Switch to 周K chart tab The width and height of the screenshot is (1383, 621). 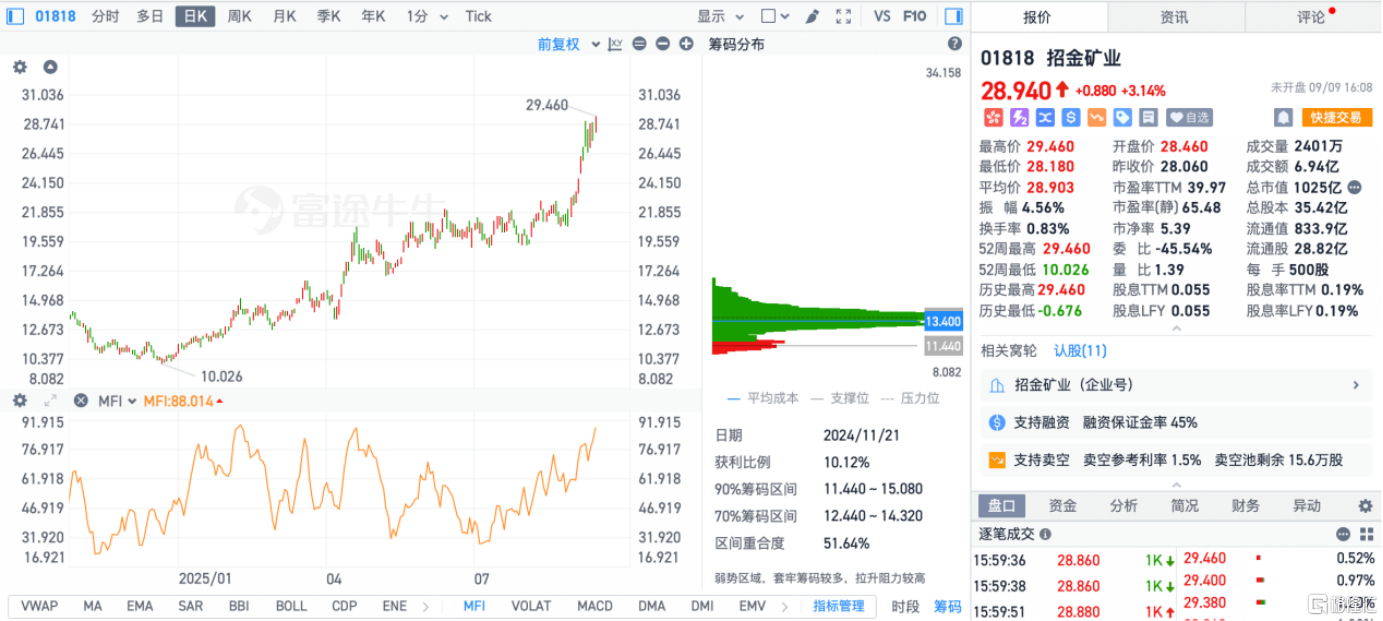point(239,16)
